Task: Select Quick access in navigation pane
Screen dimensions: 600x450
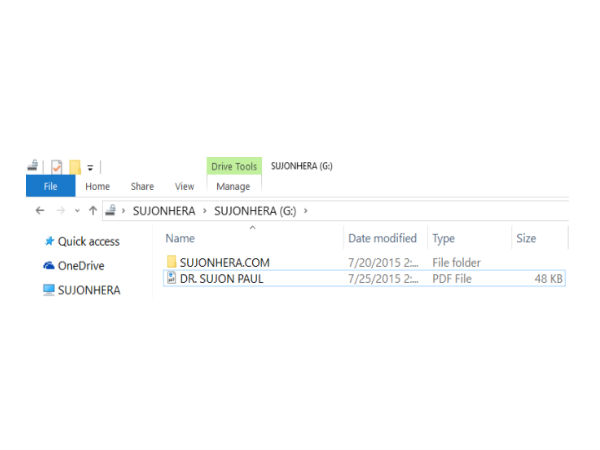Action: tap(88, 241)
